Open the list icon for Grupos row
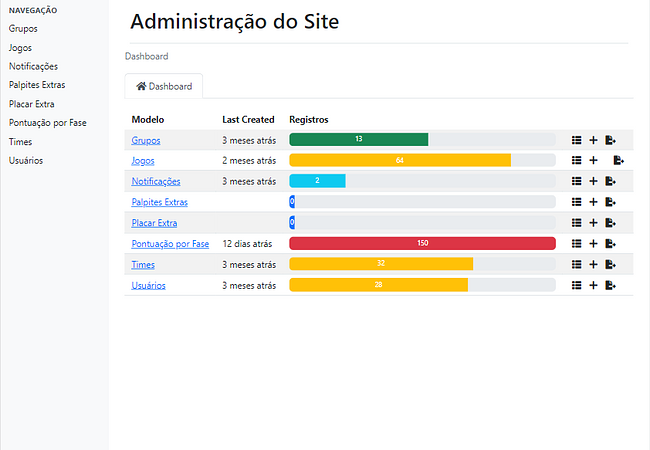Viewport: 650px width, 450px height. (576, 140)
